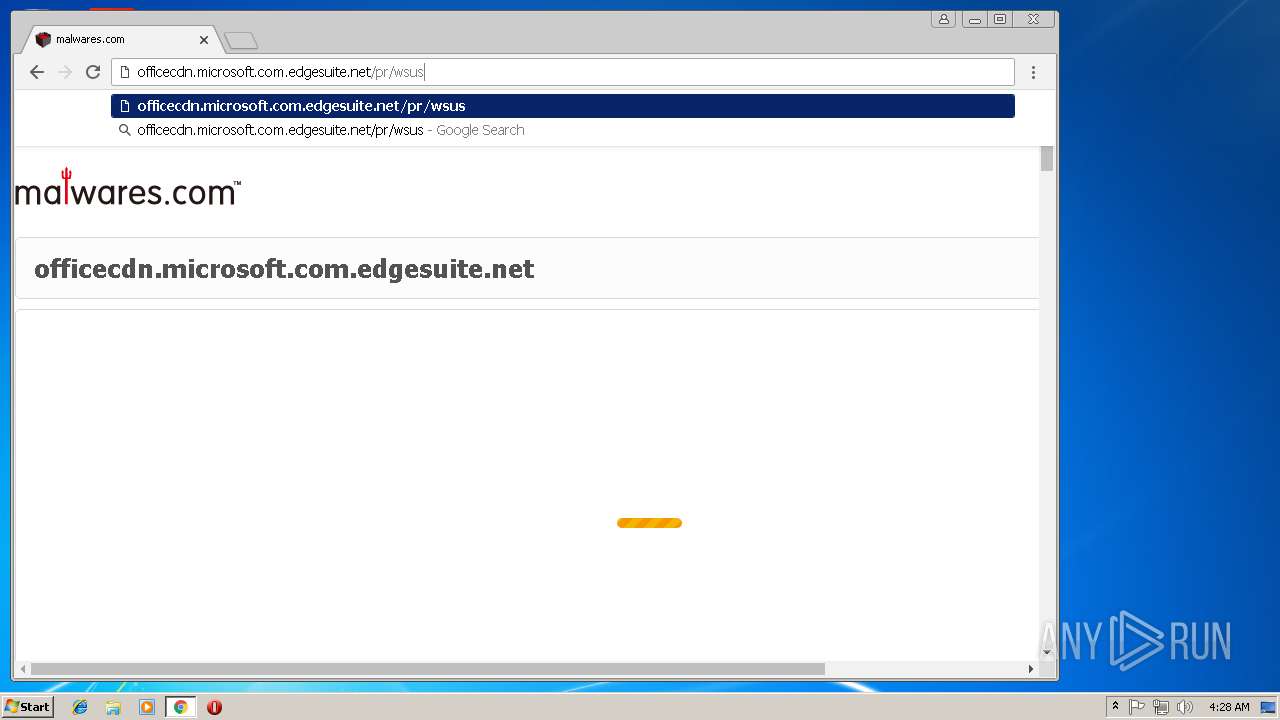Reload the current page
This screenshot has width=1280, height=720.
(x=93, y=72)
